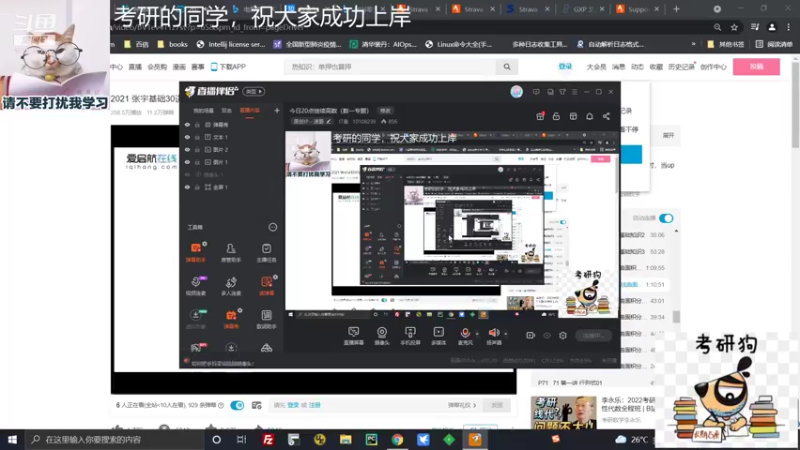This screenshot has height=450, width=800.
Task: Hide the 弹幕秀 layer with eye icon
Action: click(187, 124)
